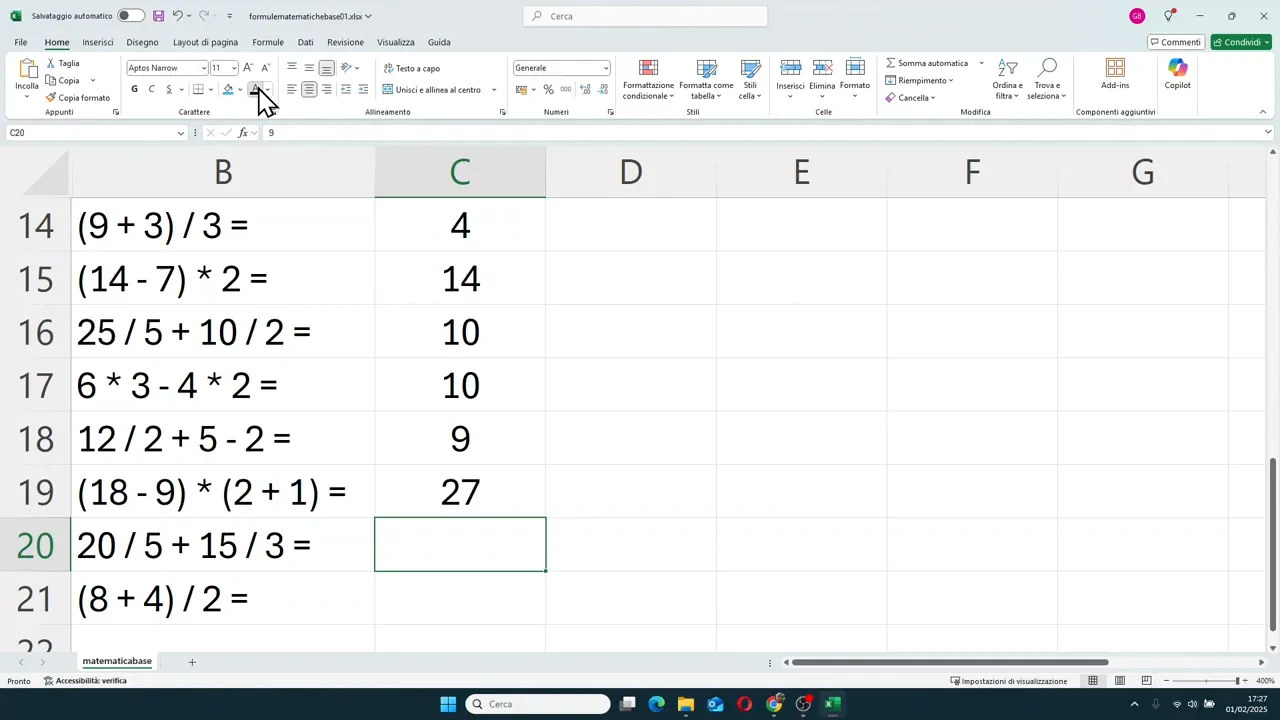Screen dimensions: 1280x720
Task: Open Trova e seleziona menu
Action: pyautogui.click(x=1046, y=79)
